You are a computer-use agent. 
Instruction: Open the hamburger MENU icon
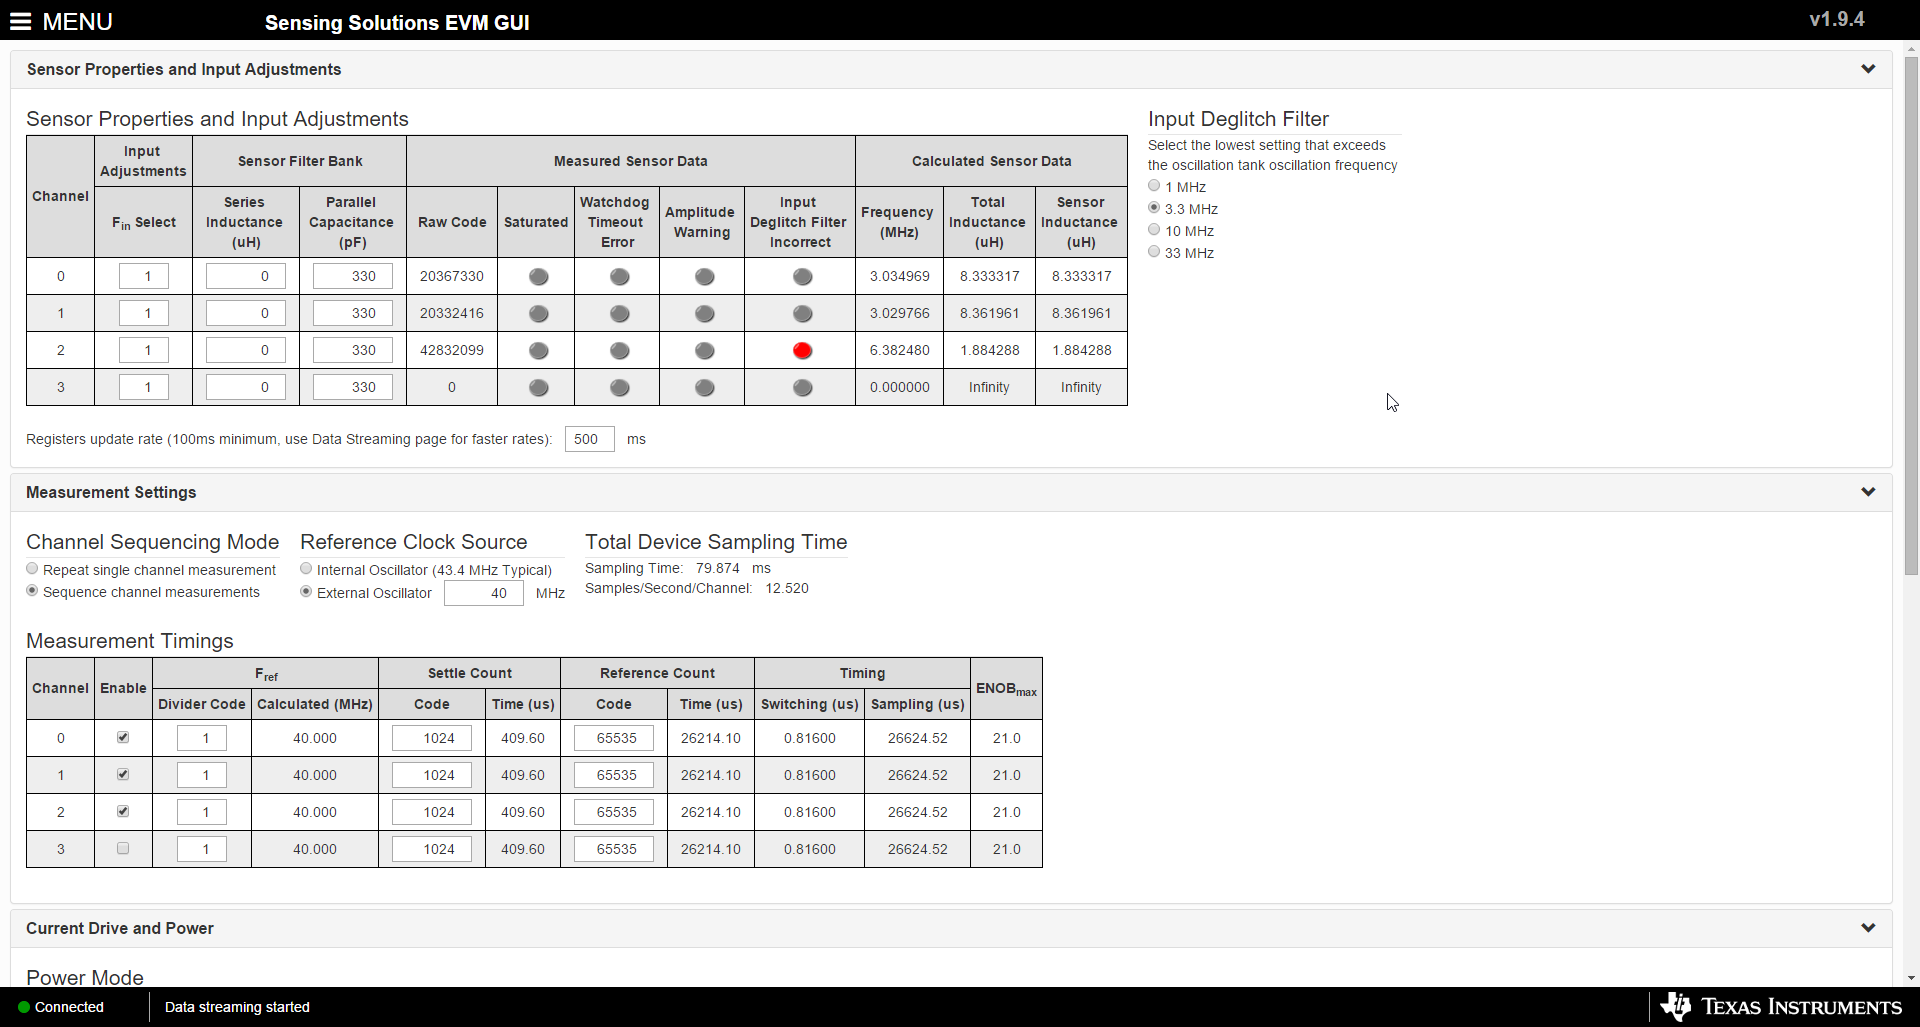[x=21, y=22]
